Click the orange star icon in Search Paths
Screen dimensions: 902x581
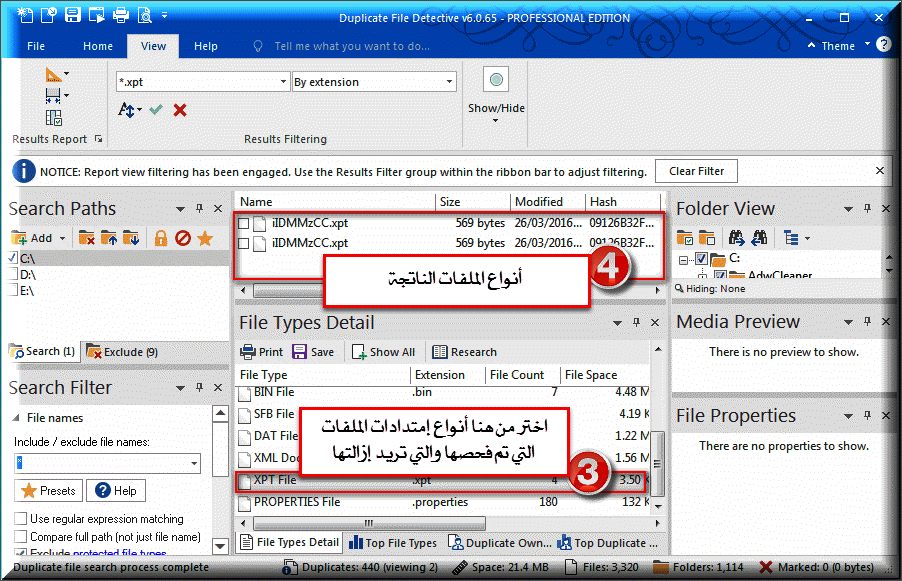click(x=205, y=238)
